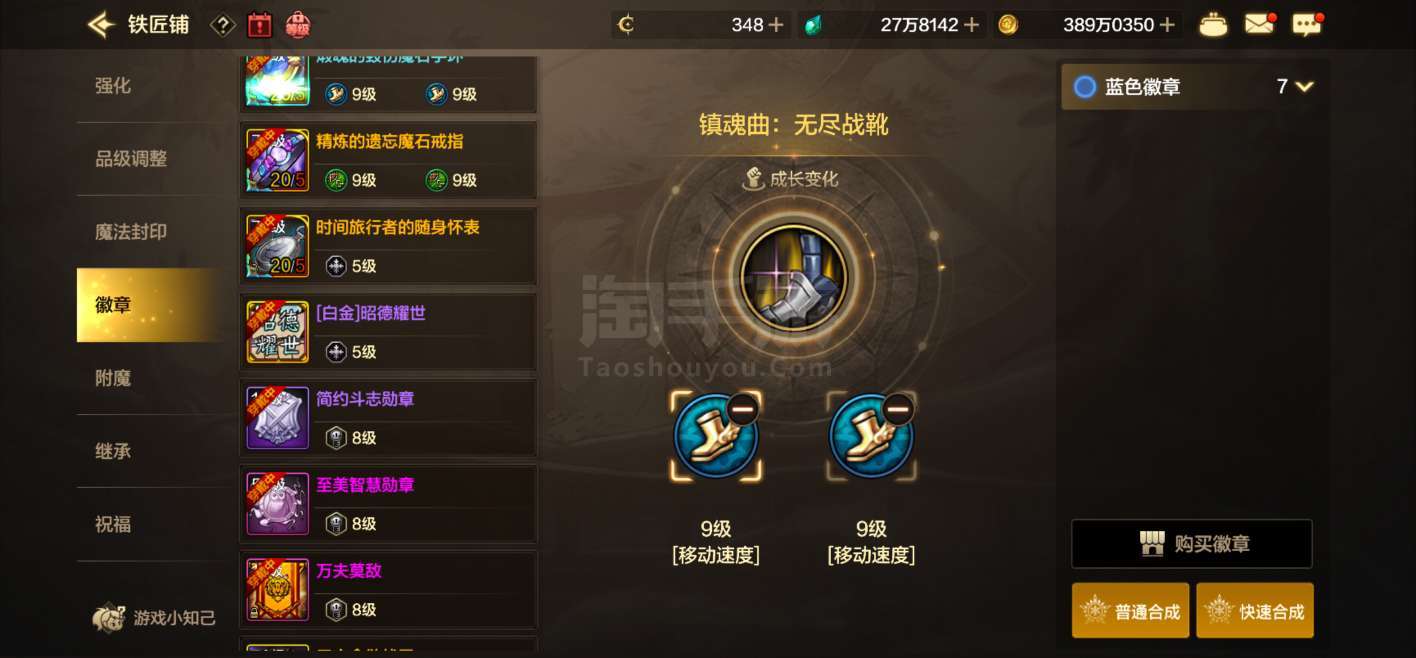Open the question mark help icon
The image size is (1416, 658).
[223, 25]
